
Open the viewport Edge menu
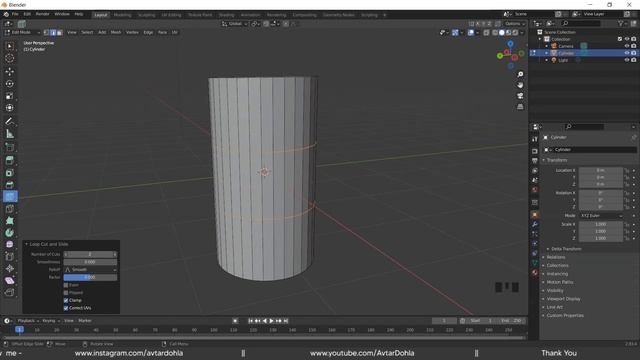point(148,32)
